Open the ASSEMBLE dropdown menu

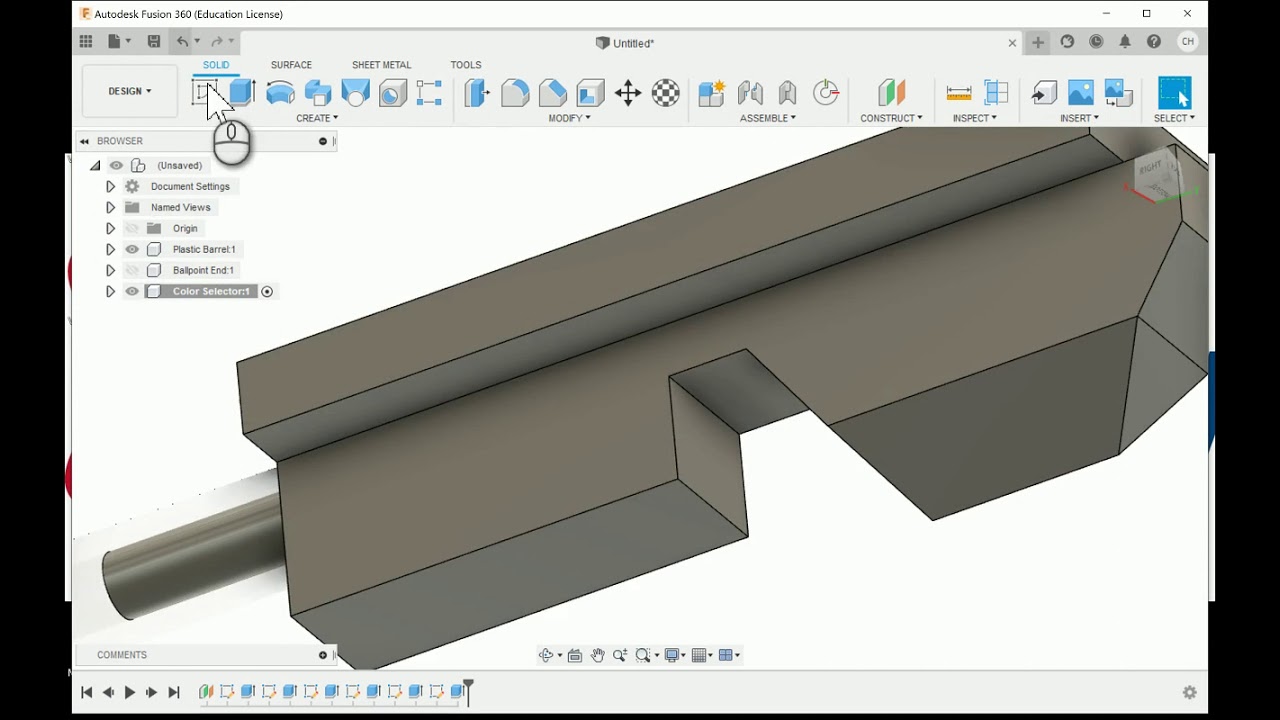[x=768, y=118]
